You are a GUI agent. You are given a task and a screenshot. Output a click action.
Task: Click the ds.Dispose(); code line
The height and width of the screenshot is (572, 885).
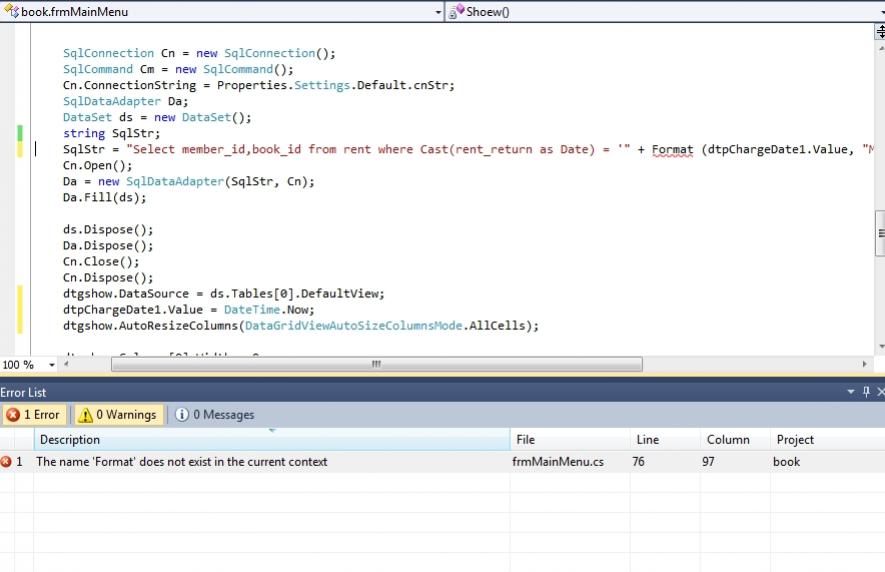pos(108,230)
